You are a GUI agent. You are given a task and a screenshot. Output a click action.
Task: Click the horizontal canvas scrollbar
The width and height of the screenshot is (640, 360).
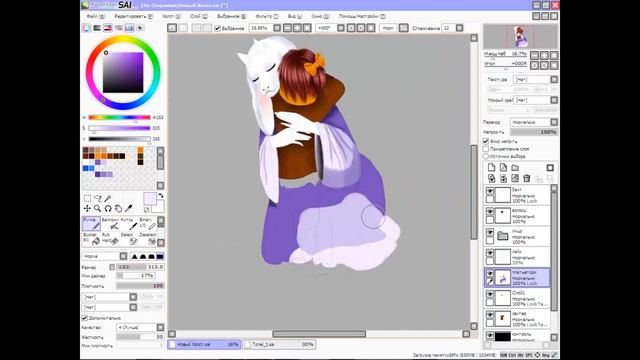tap(319, 334)
